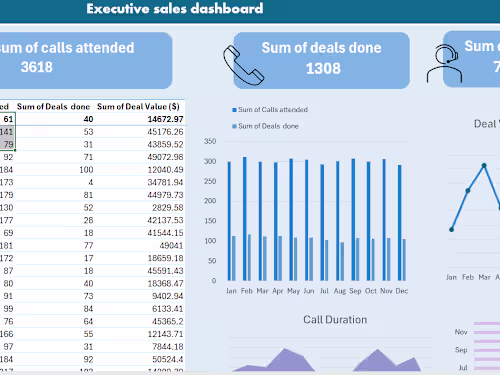Image resolution: width=500 pixels, height=375 pixels.
Task: Click the Dec calls attended bar
Action: pos(399,223)
